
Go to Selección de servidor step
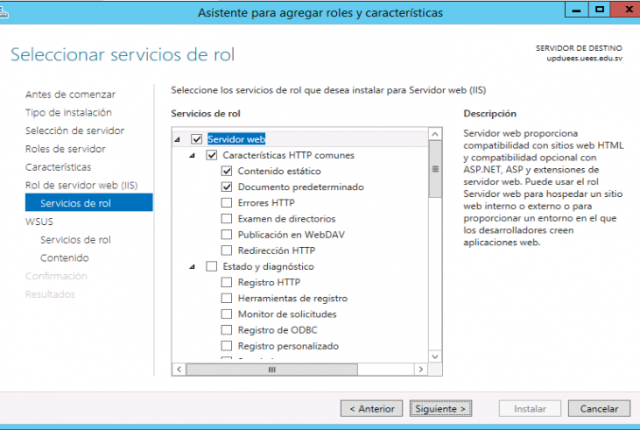pyautogui.click(x=75, y=131)
